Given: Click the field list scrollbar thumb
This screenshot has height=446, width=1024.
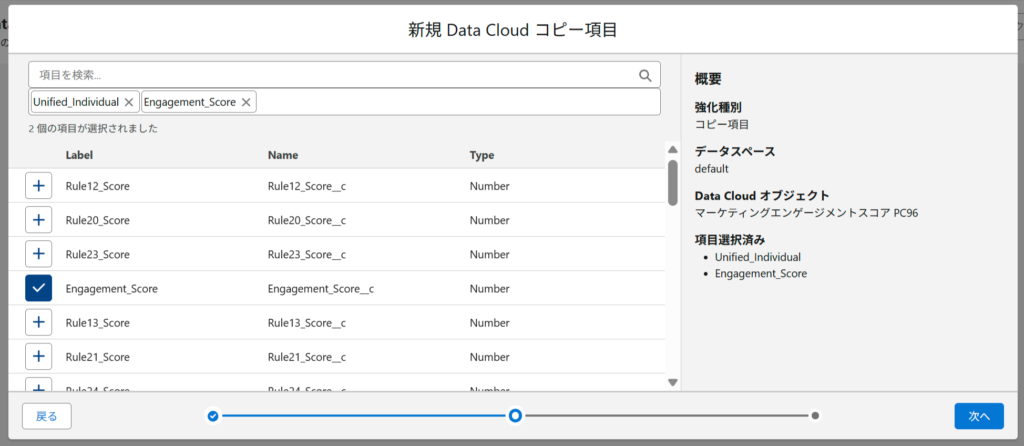Looking at the screenshot, I should 673,182.
